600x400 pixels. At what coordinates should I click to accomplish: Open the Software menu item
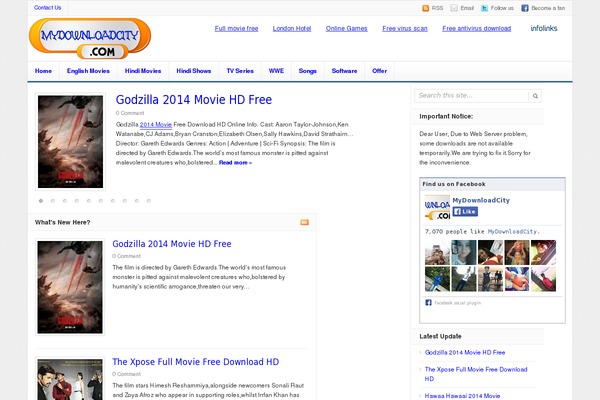[344, 71]
